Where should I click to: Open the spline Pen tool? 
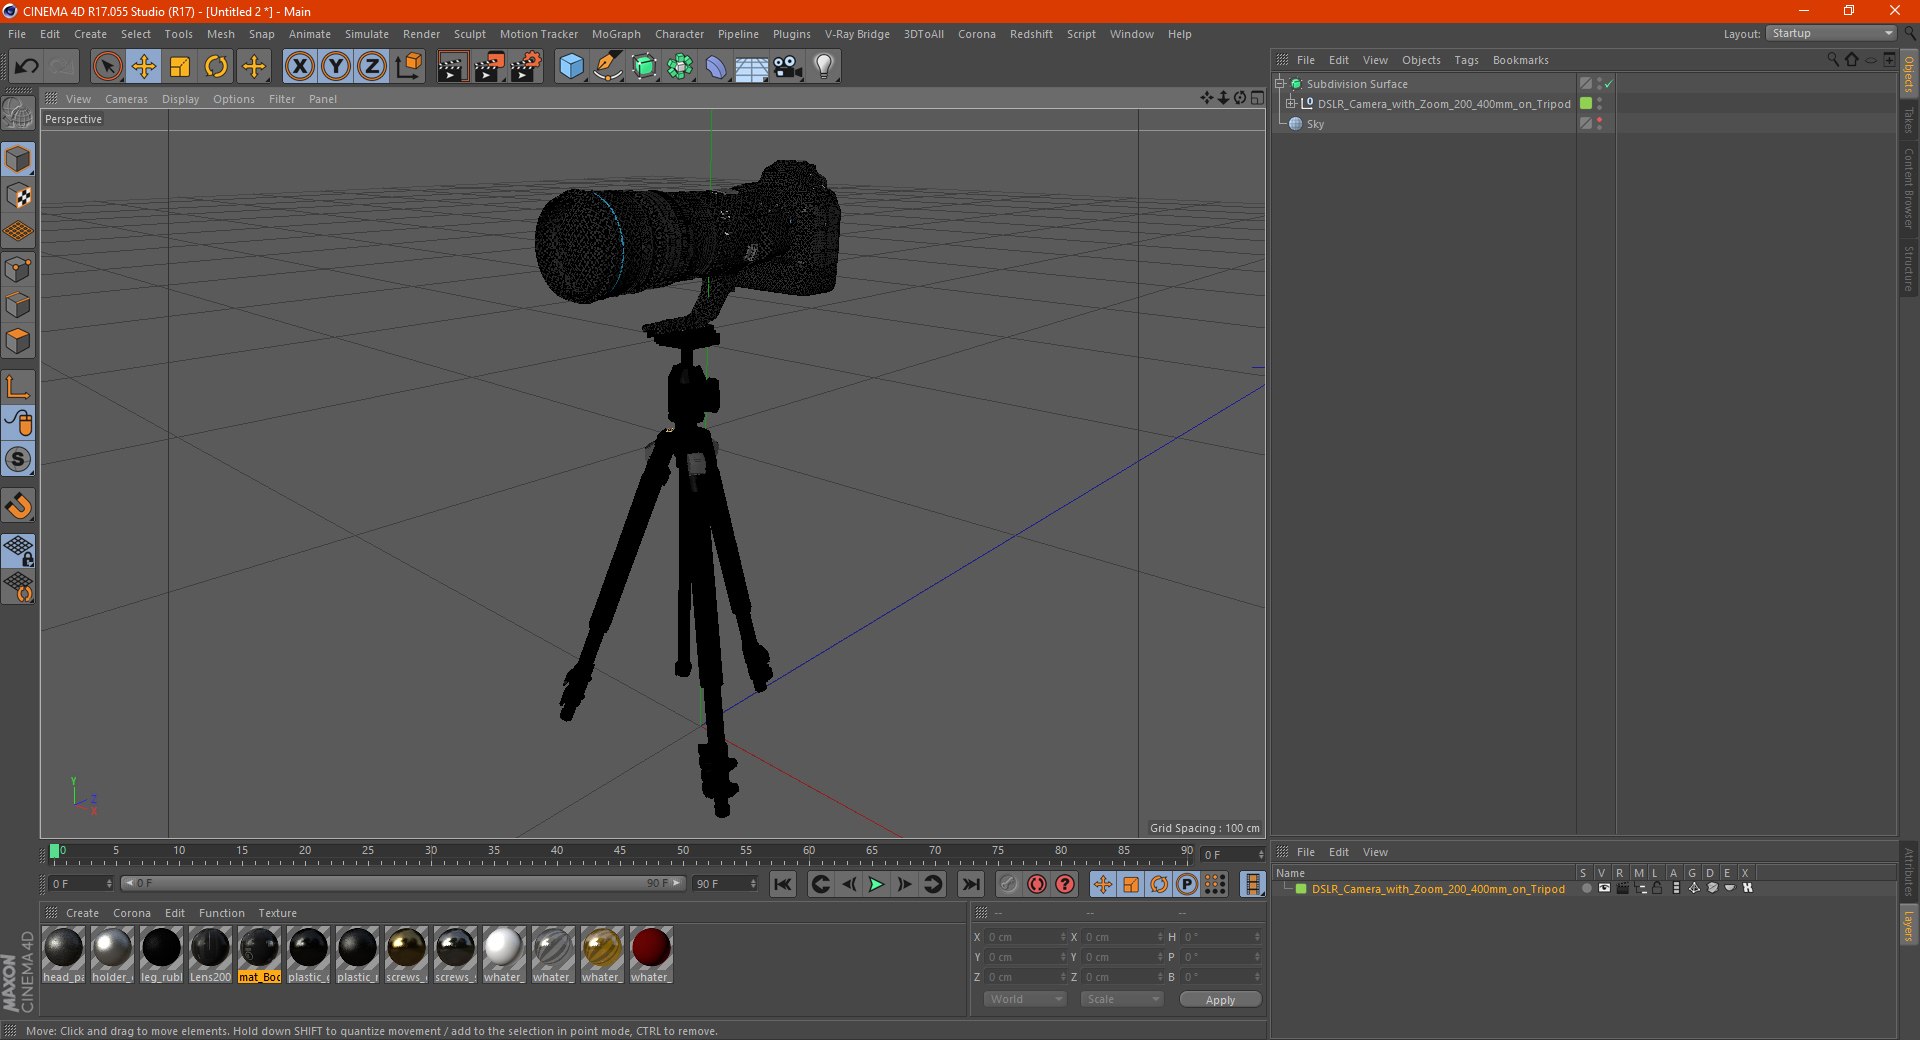[x=607, y=67]
